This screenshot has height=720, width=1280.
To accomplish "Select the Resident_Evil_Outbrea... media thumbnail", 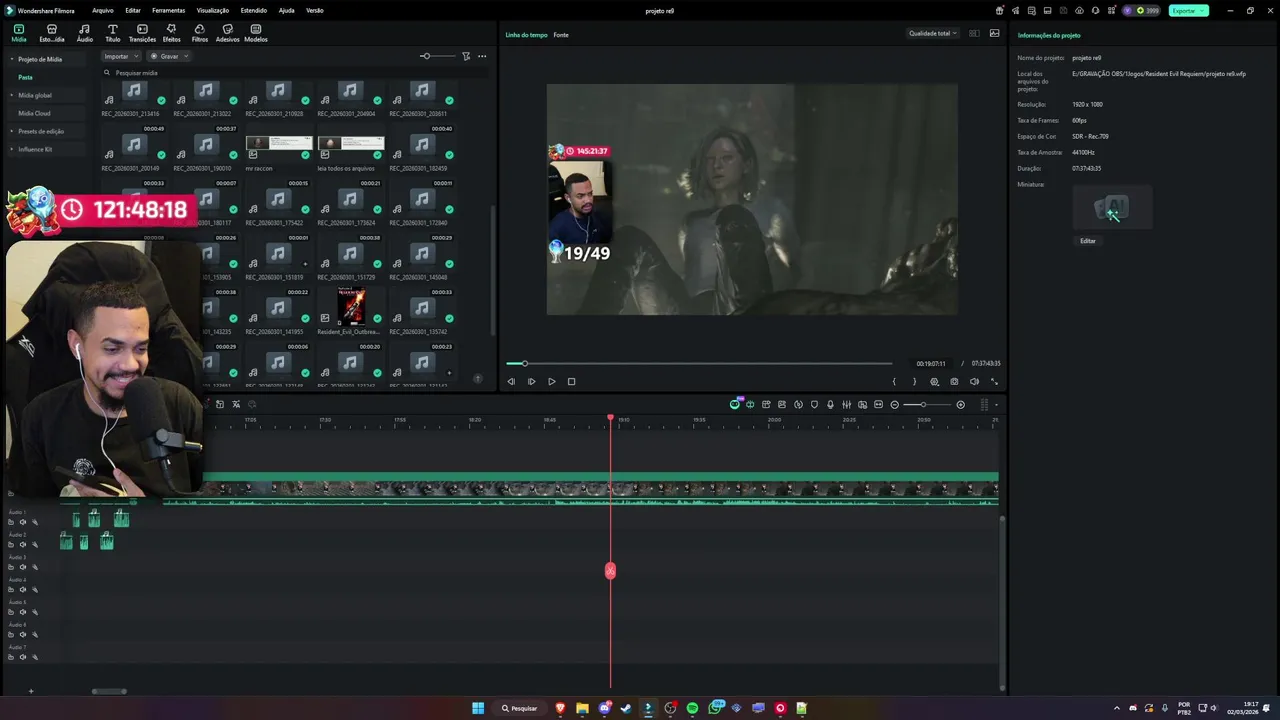I will click(350, 307).
